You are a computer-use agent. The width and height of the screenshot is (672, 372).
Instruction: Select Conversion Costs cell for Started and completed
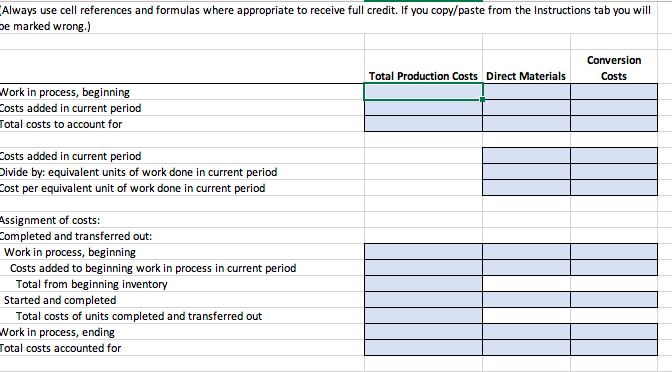[614, 300]
